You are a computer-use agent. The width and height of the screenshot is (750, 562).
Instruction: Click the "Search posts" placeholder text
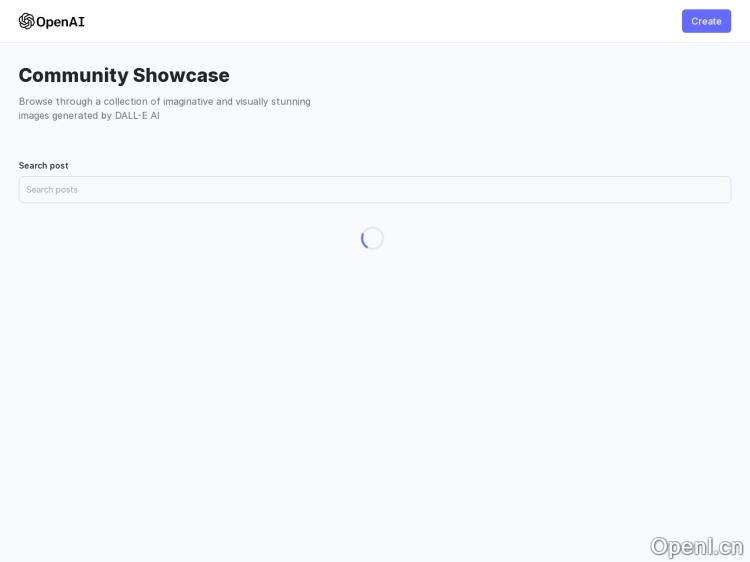[52, 190]
